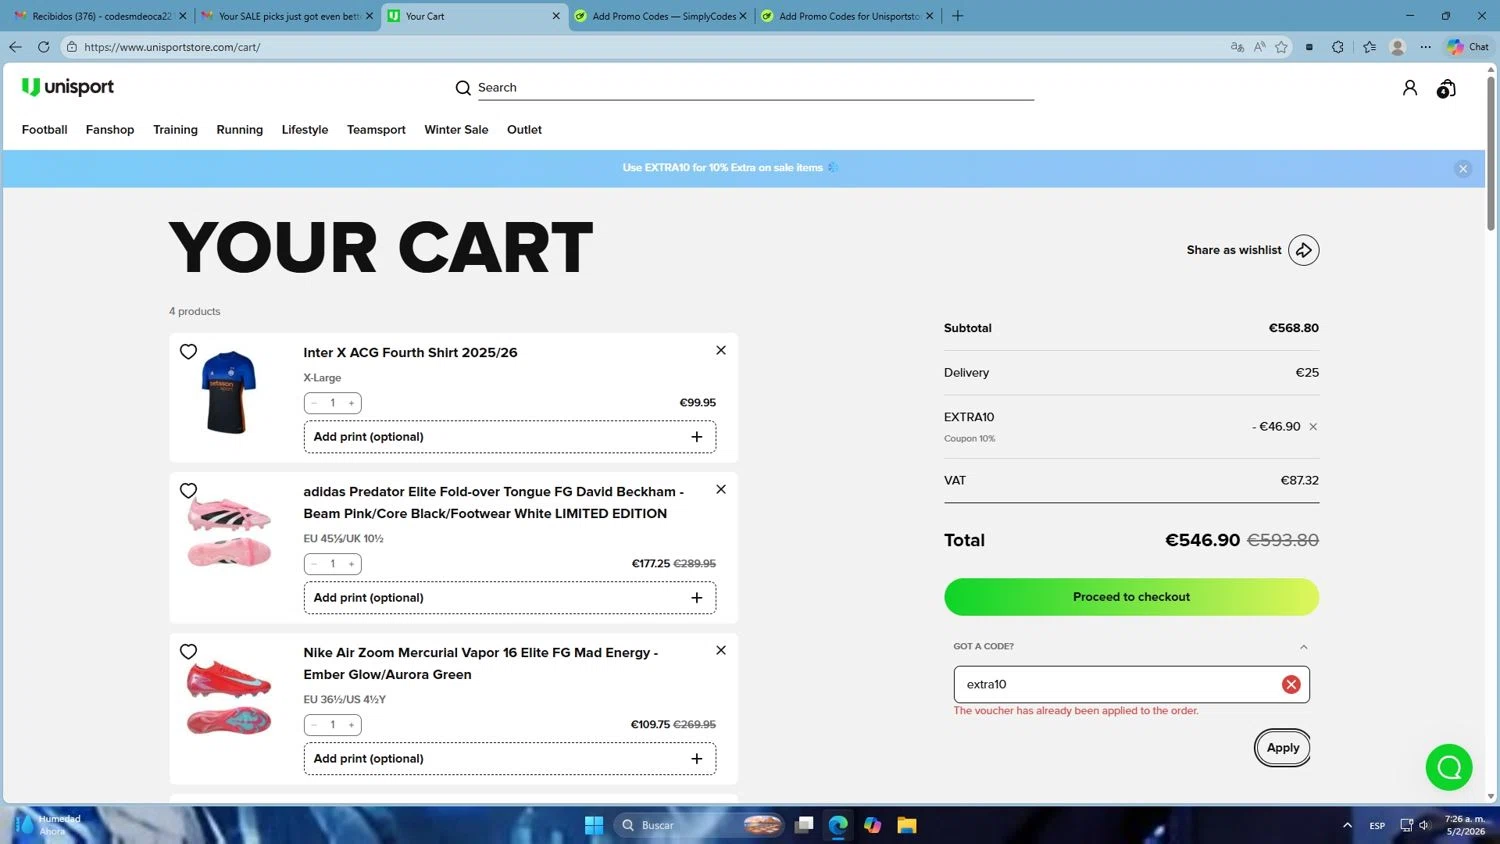
Task: Open the Running menu
Action: (240, 130)
